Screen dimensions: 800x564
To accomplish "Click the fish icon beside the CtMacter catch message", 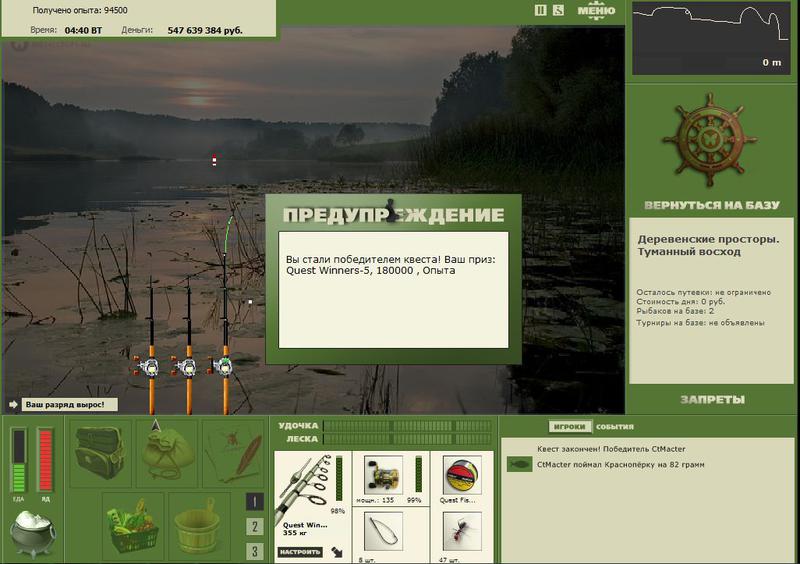I will click(x=519, y=464).
